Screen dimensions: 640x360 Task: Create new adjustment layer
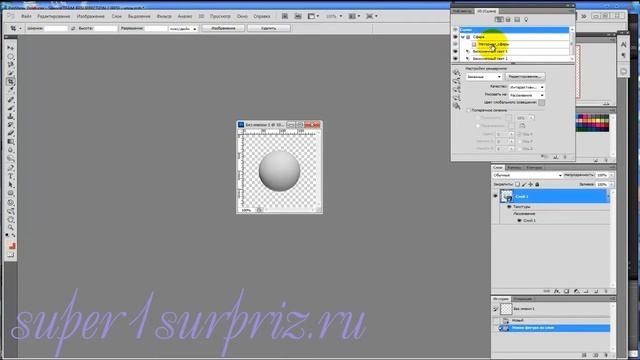[576, 291]
